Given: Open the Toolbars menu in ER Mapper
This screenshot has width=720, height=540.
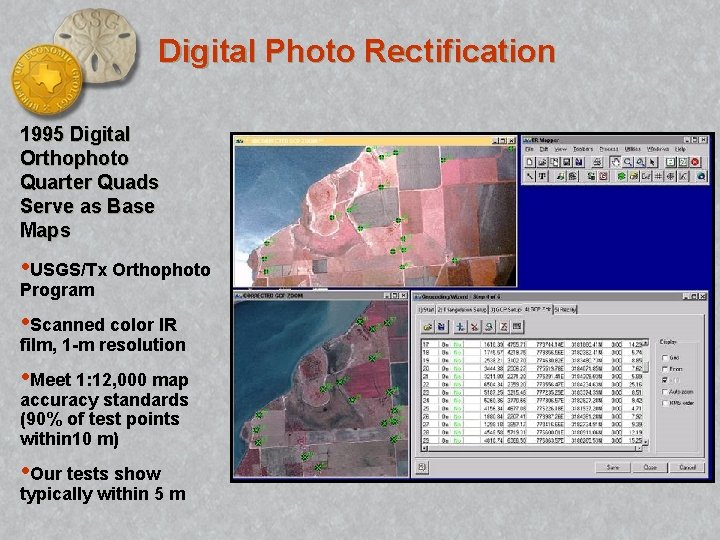Looking at the screenshot, I should pyautogui.click(x=583, y=149).
